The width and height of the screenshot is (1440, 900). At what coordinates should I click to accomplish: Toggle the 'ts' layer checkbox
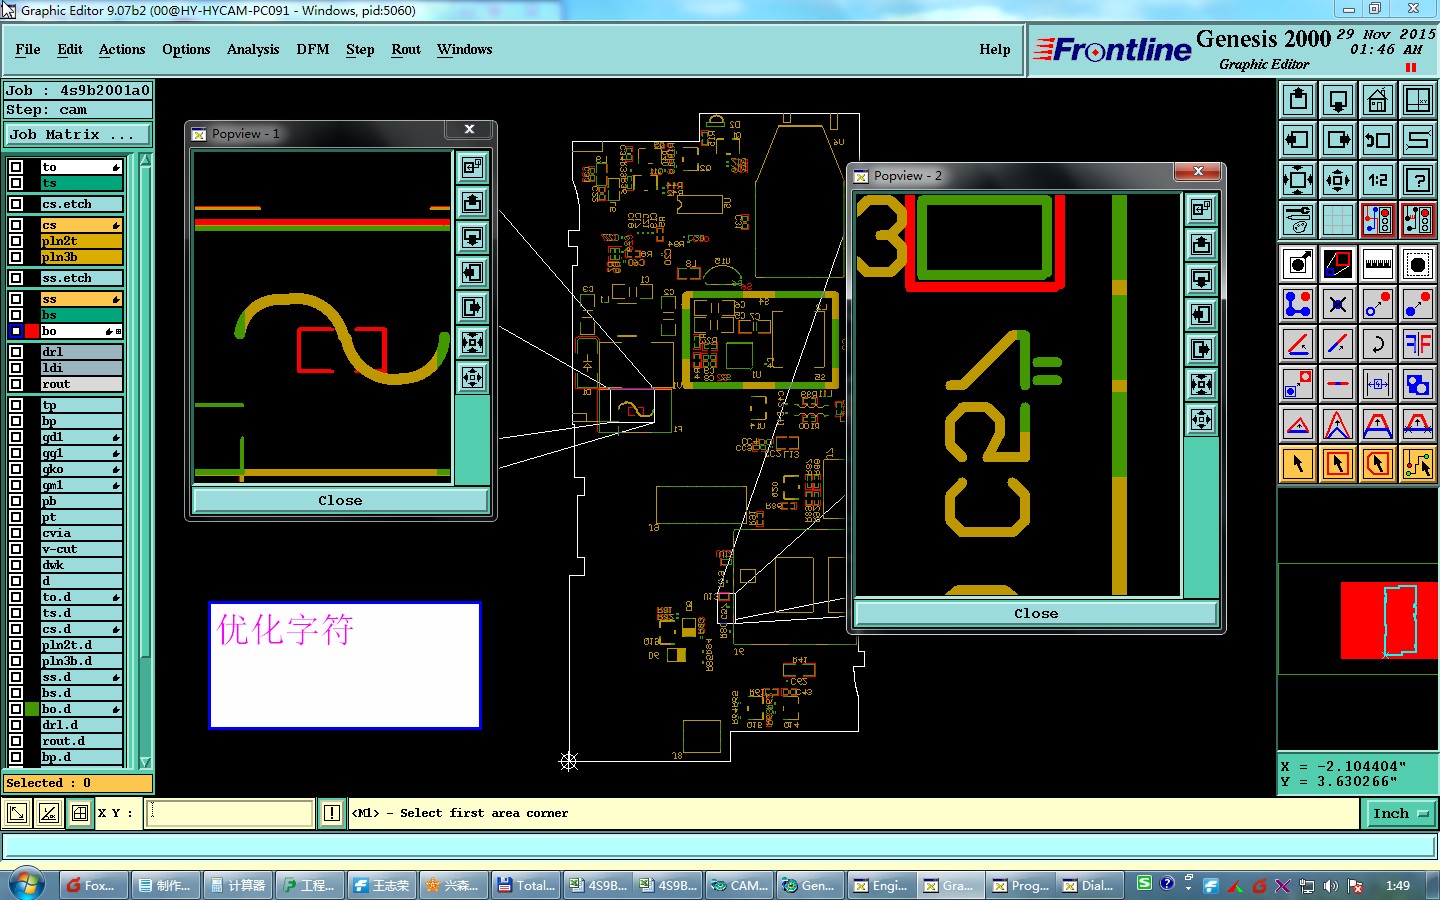16,183
